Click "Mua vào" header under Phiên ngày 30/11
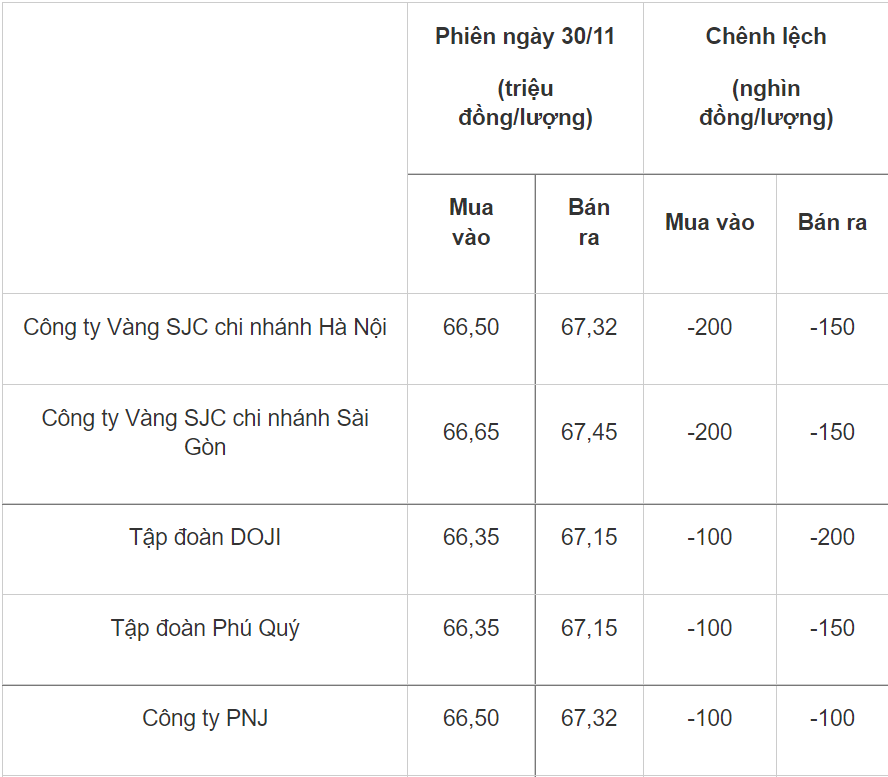The height and width of the screenshot is (777, 888). click(471, 222)
